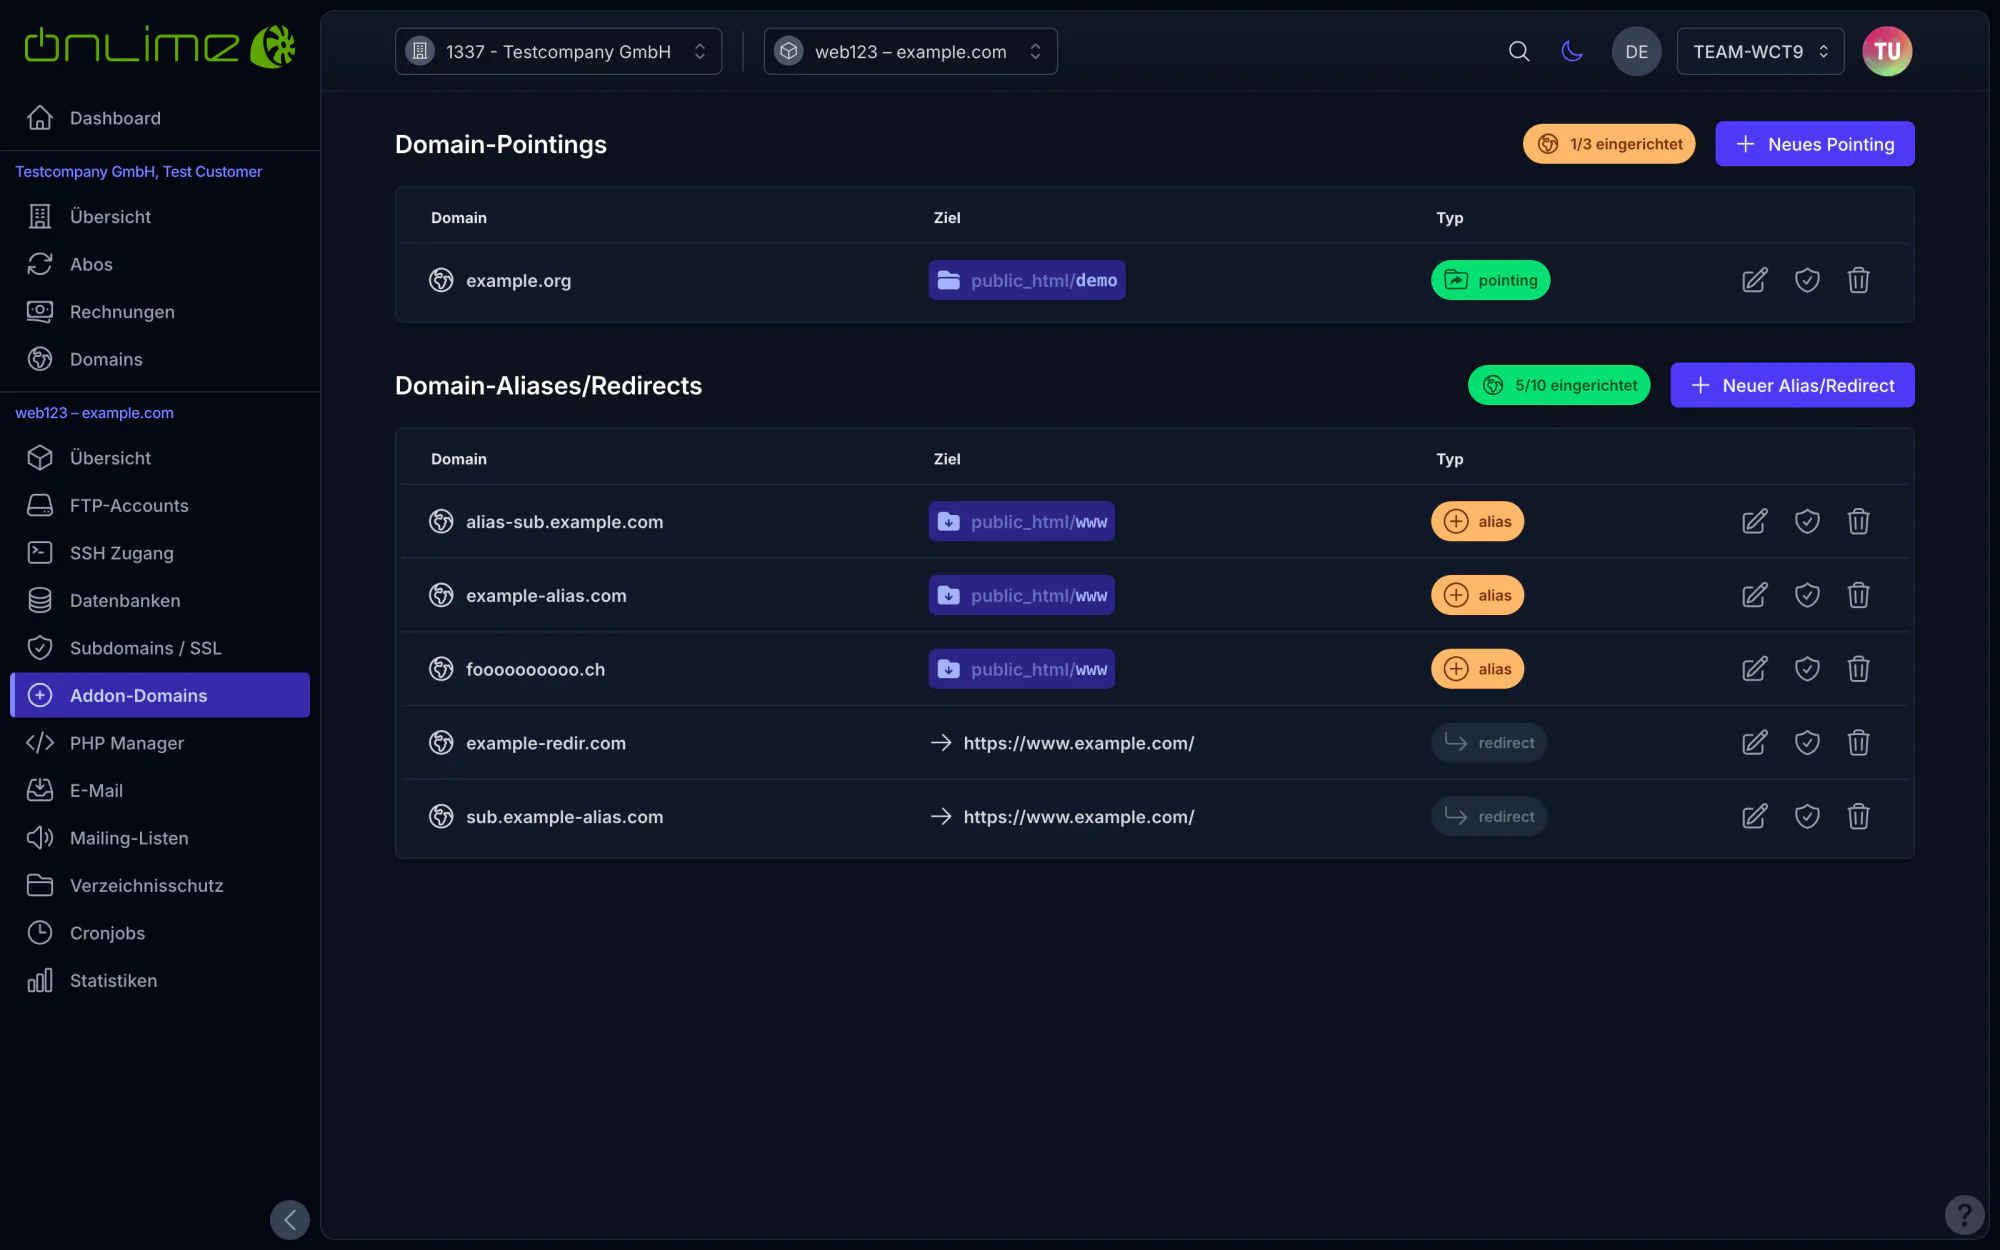
Task: Open PHP Manager
Action: [160, 743]
